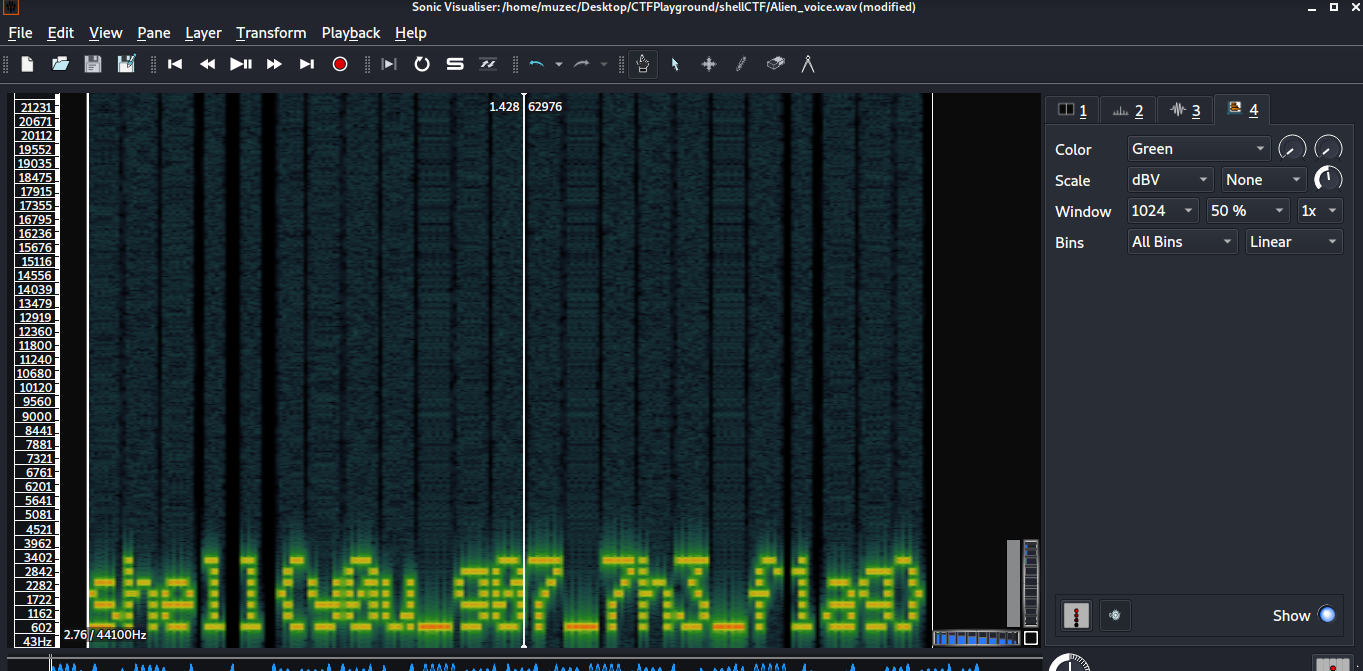Switch to layer tab 1
This screenshot has height=671, width=1363.
[x=1072, y=110]
